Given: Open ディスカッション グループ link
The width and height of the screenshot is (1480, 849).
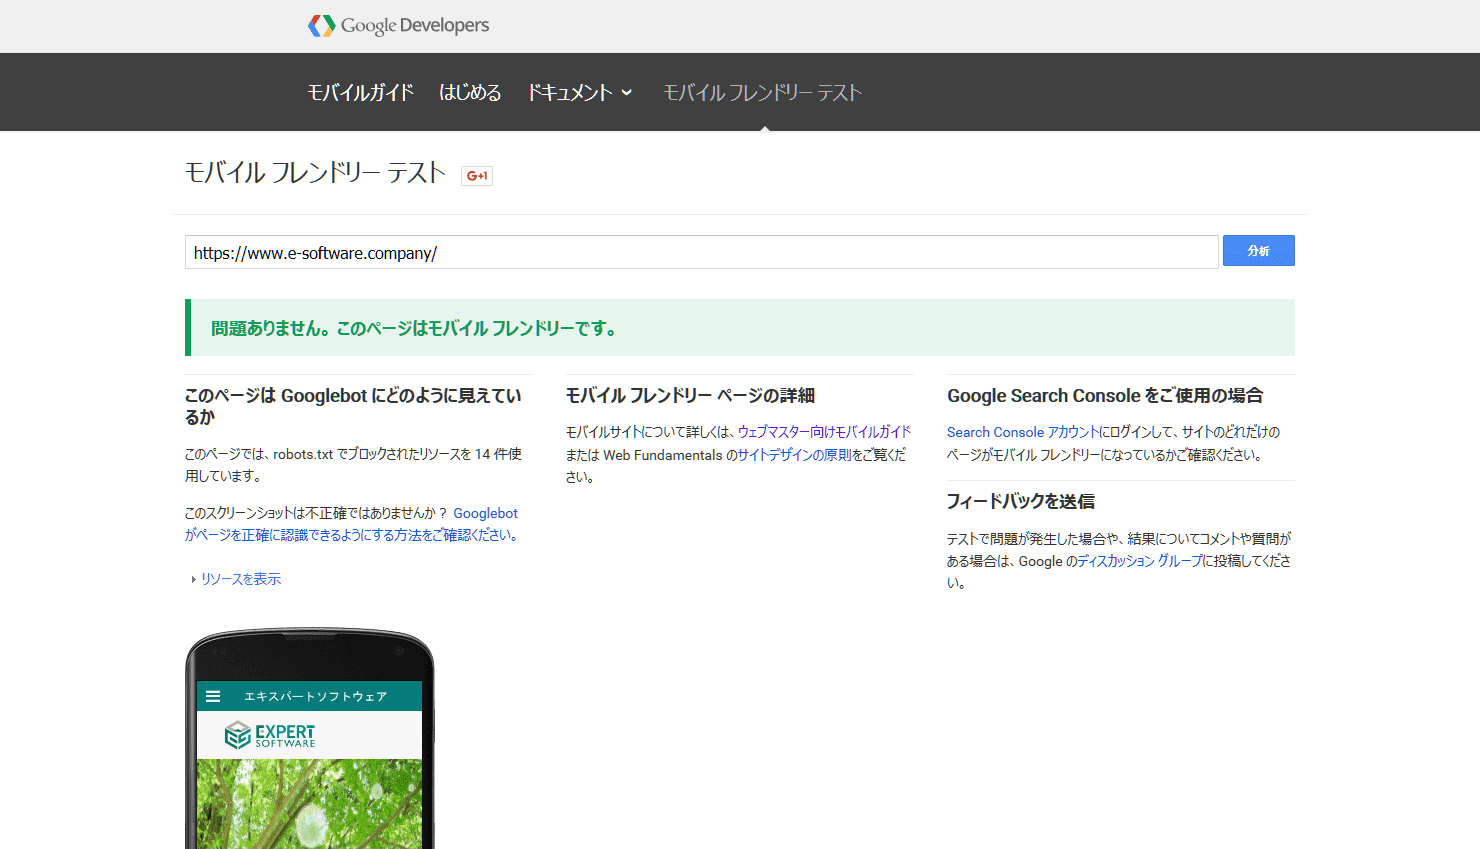Looking at the screenshot, I should coord(1140,561).
